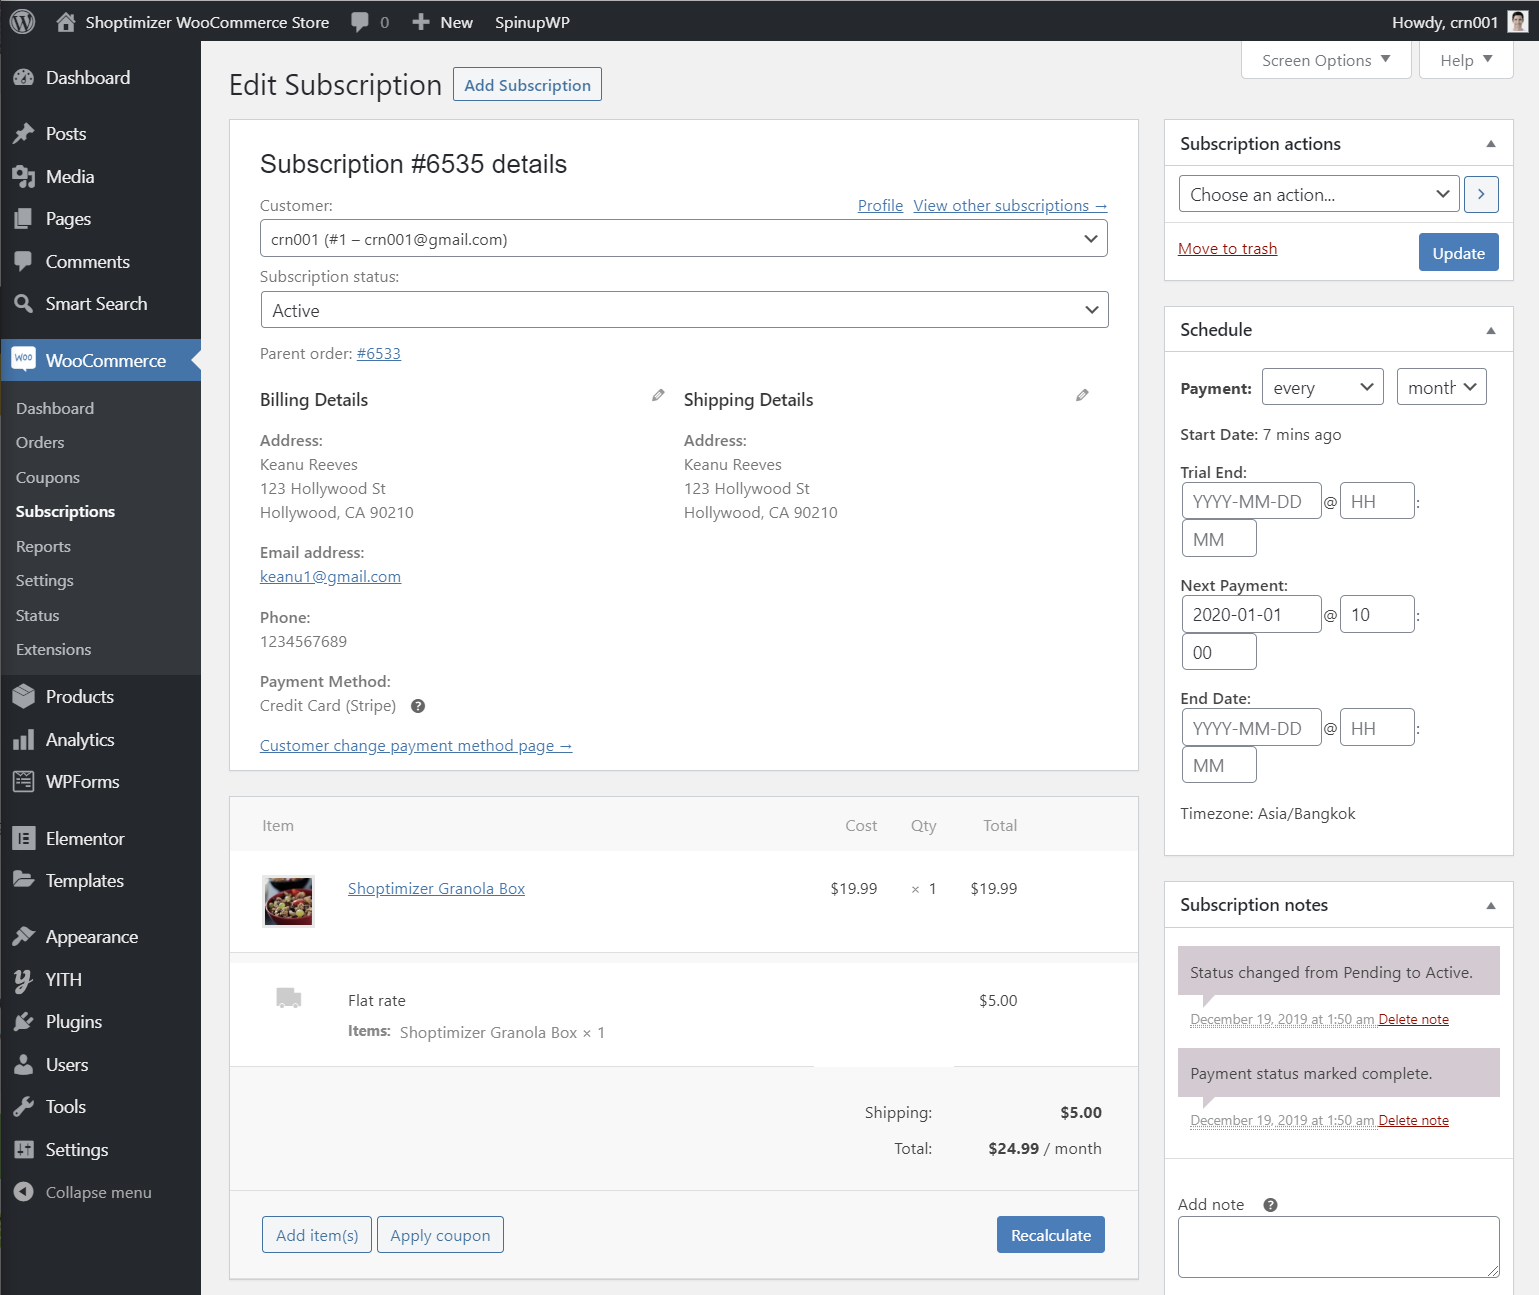Collapse the Subscription notes panel
1539x1295 pixels.
point(1491,905)
